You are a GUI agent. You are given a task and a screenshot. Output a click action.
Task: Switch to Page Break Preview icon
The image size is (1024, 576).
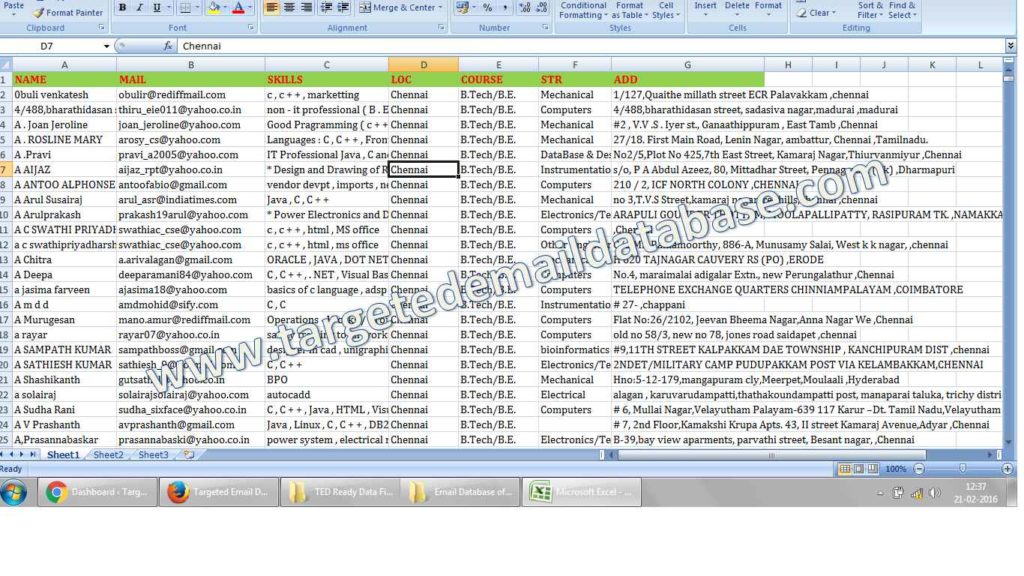pyautogui.click(x=872, y=469)
